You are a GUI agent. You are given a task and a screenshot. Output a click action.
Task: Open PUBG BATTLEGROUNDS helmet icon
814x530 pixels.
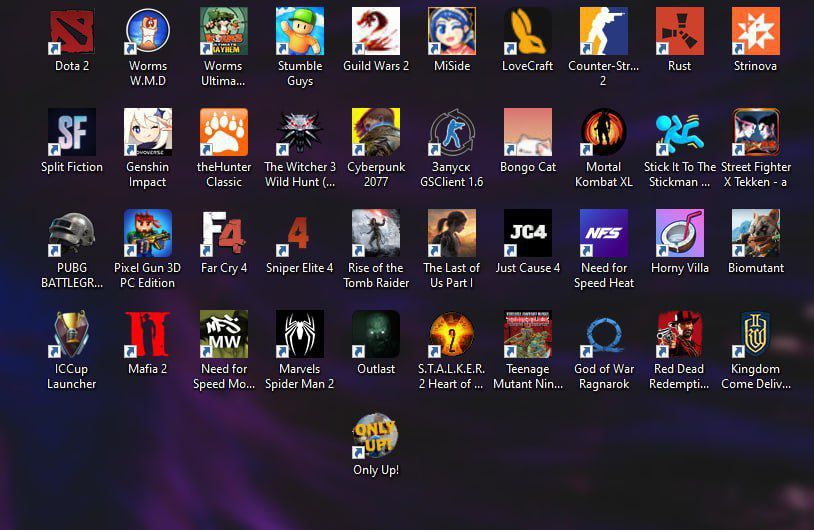point(72,233)
